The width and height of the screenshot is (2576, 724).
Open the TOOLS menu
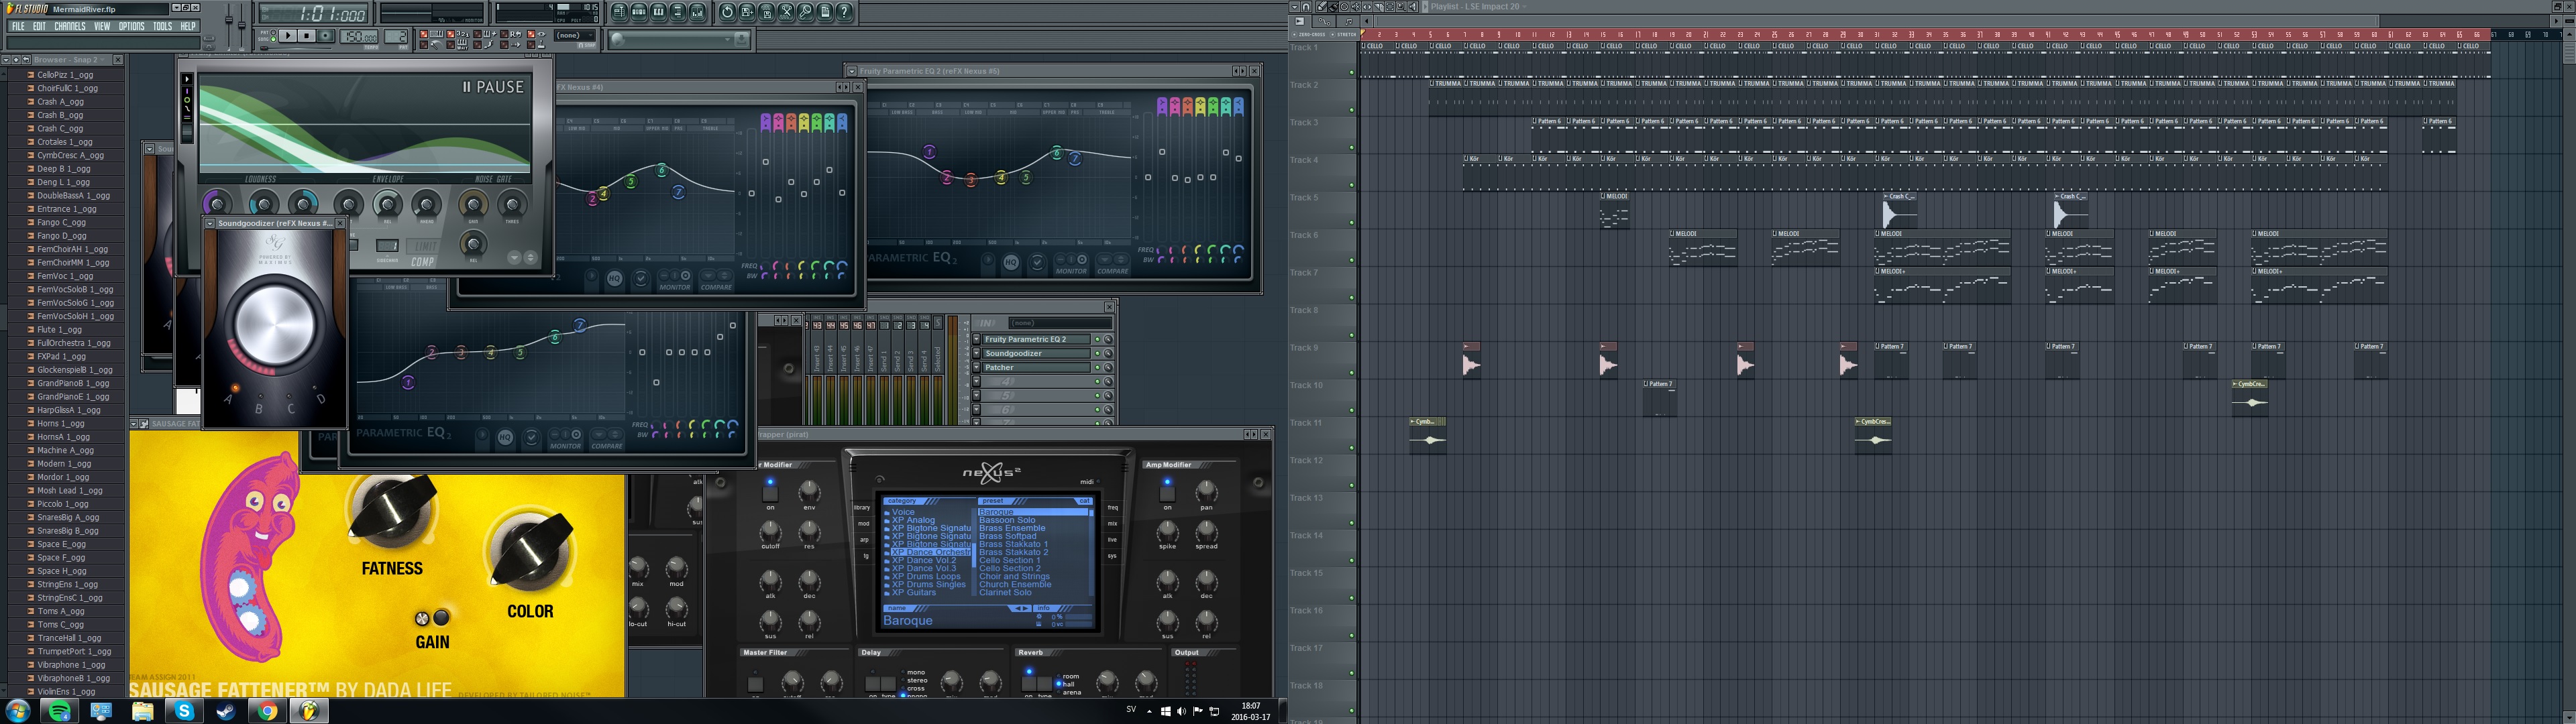162,26
